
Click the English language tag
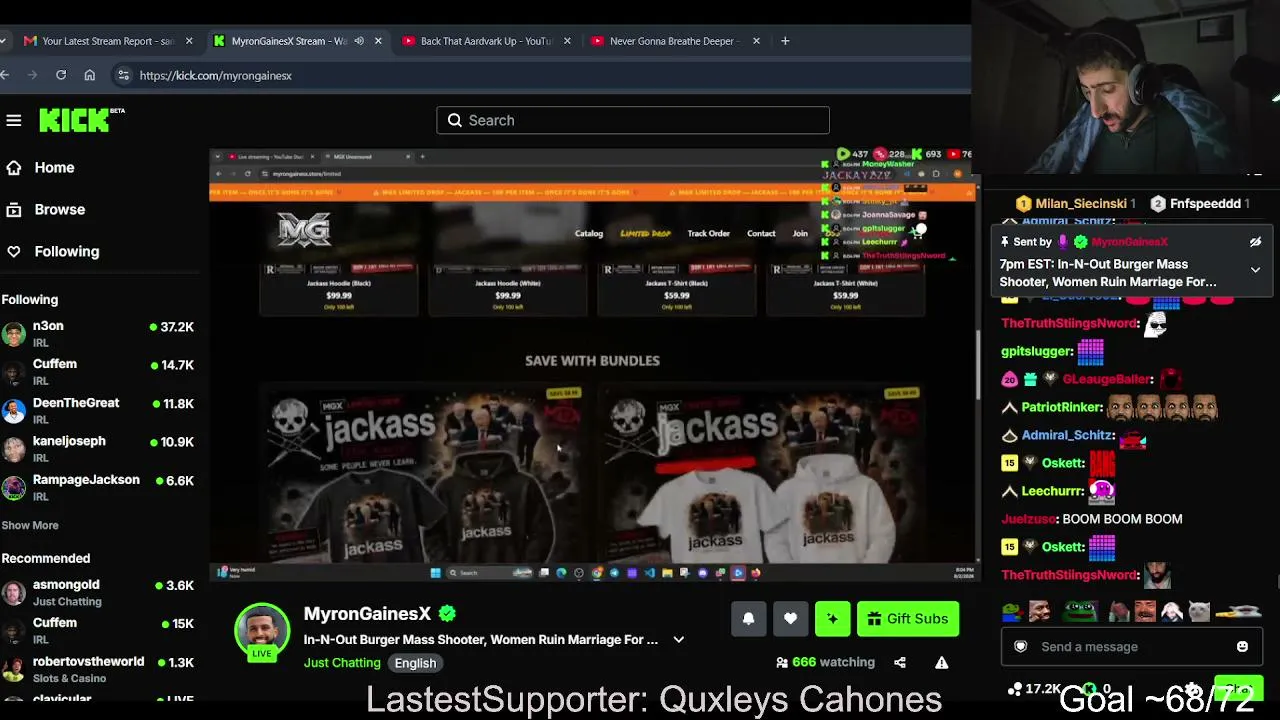coord(415,663)
